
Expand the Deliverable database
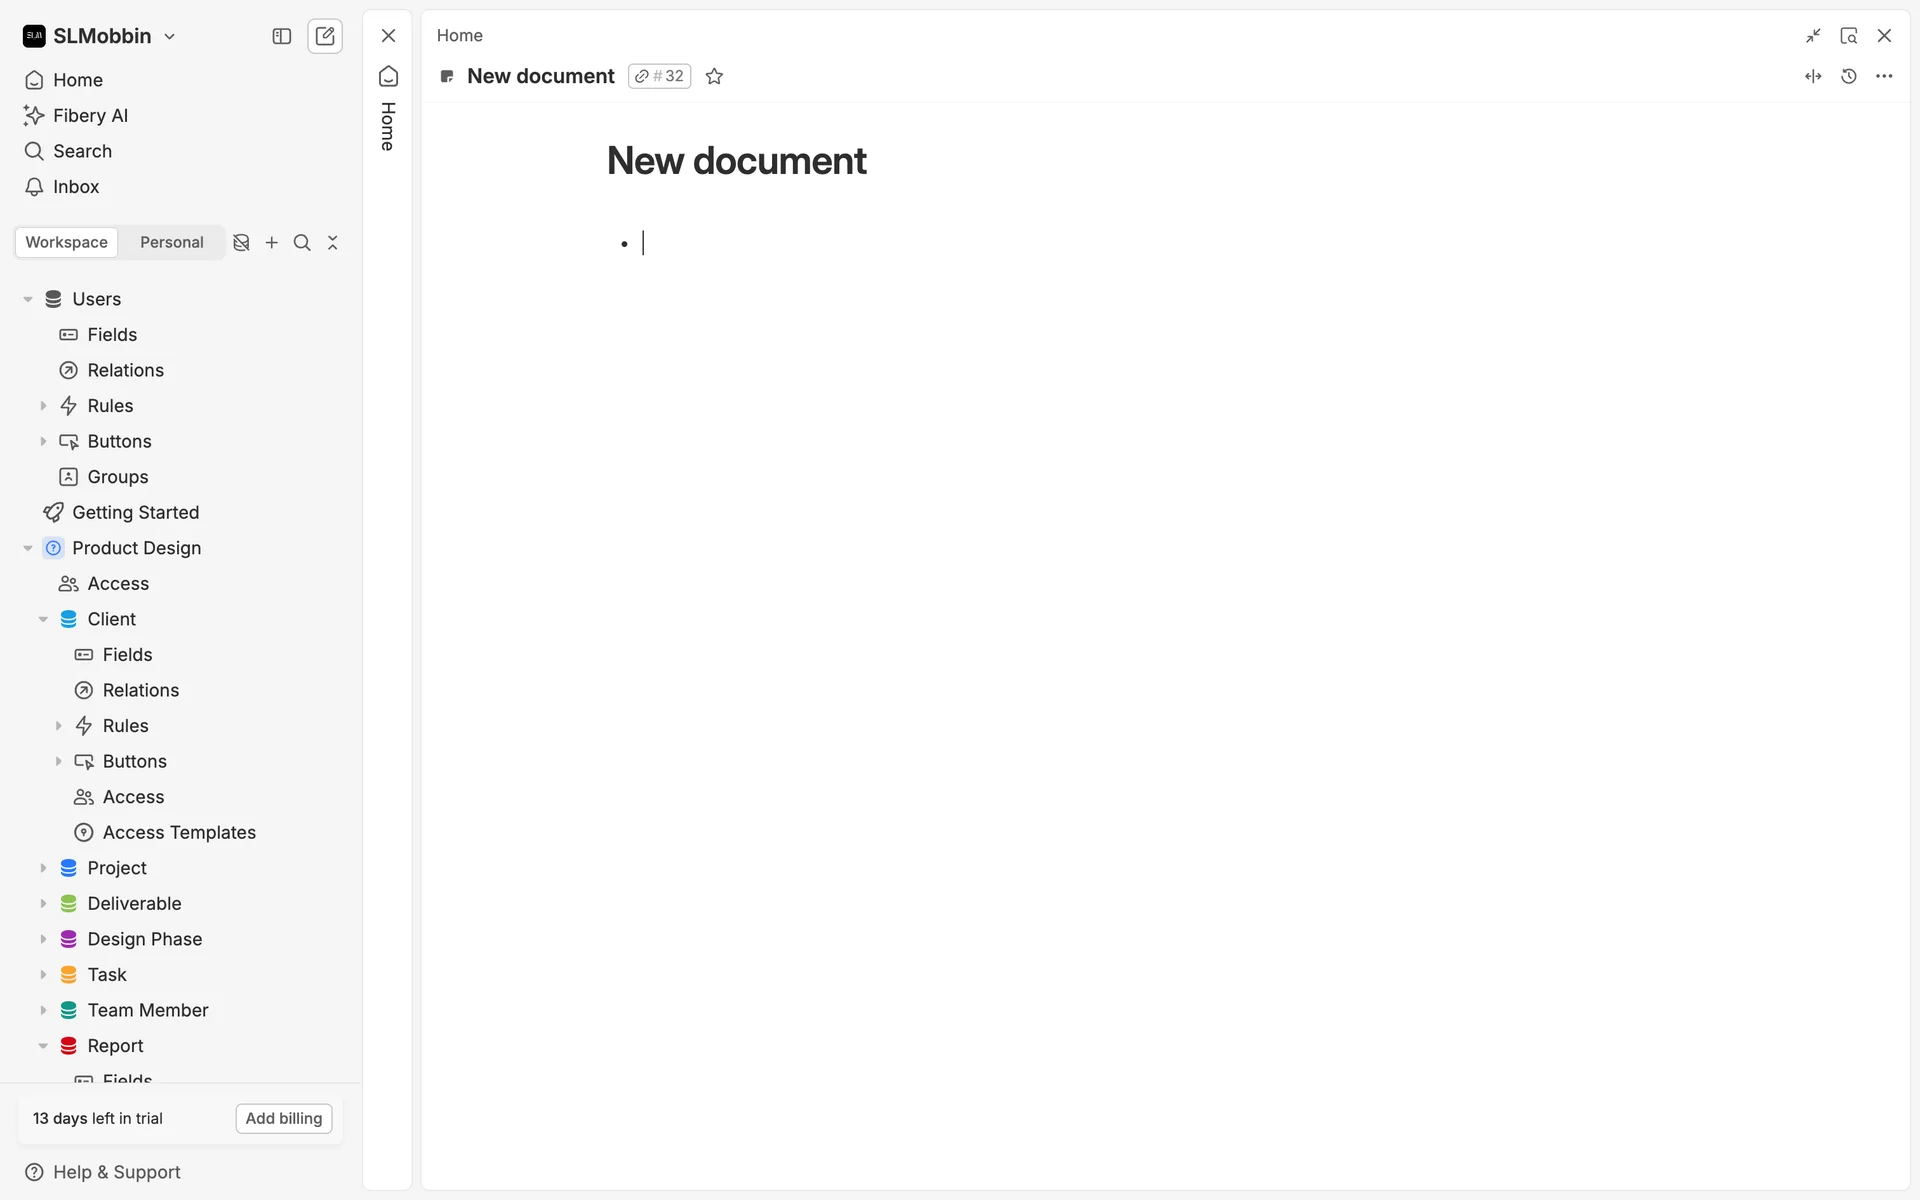(x=43, y=904)
